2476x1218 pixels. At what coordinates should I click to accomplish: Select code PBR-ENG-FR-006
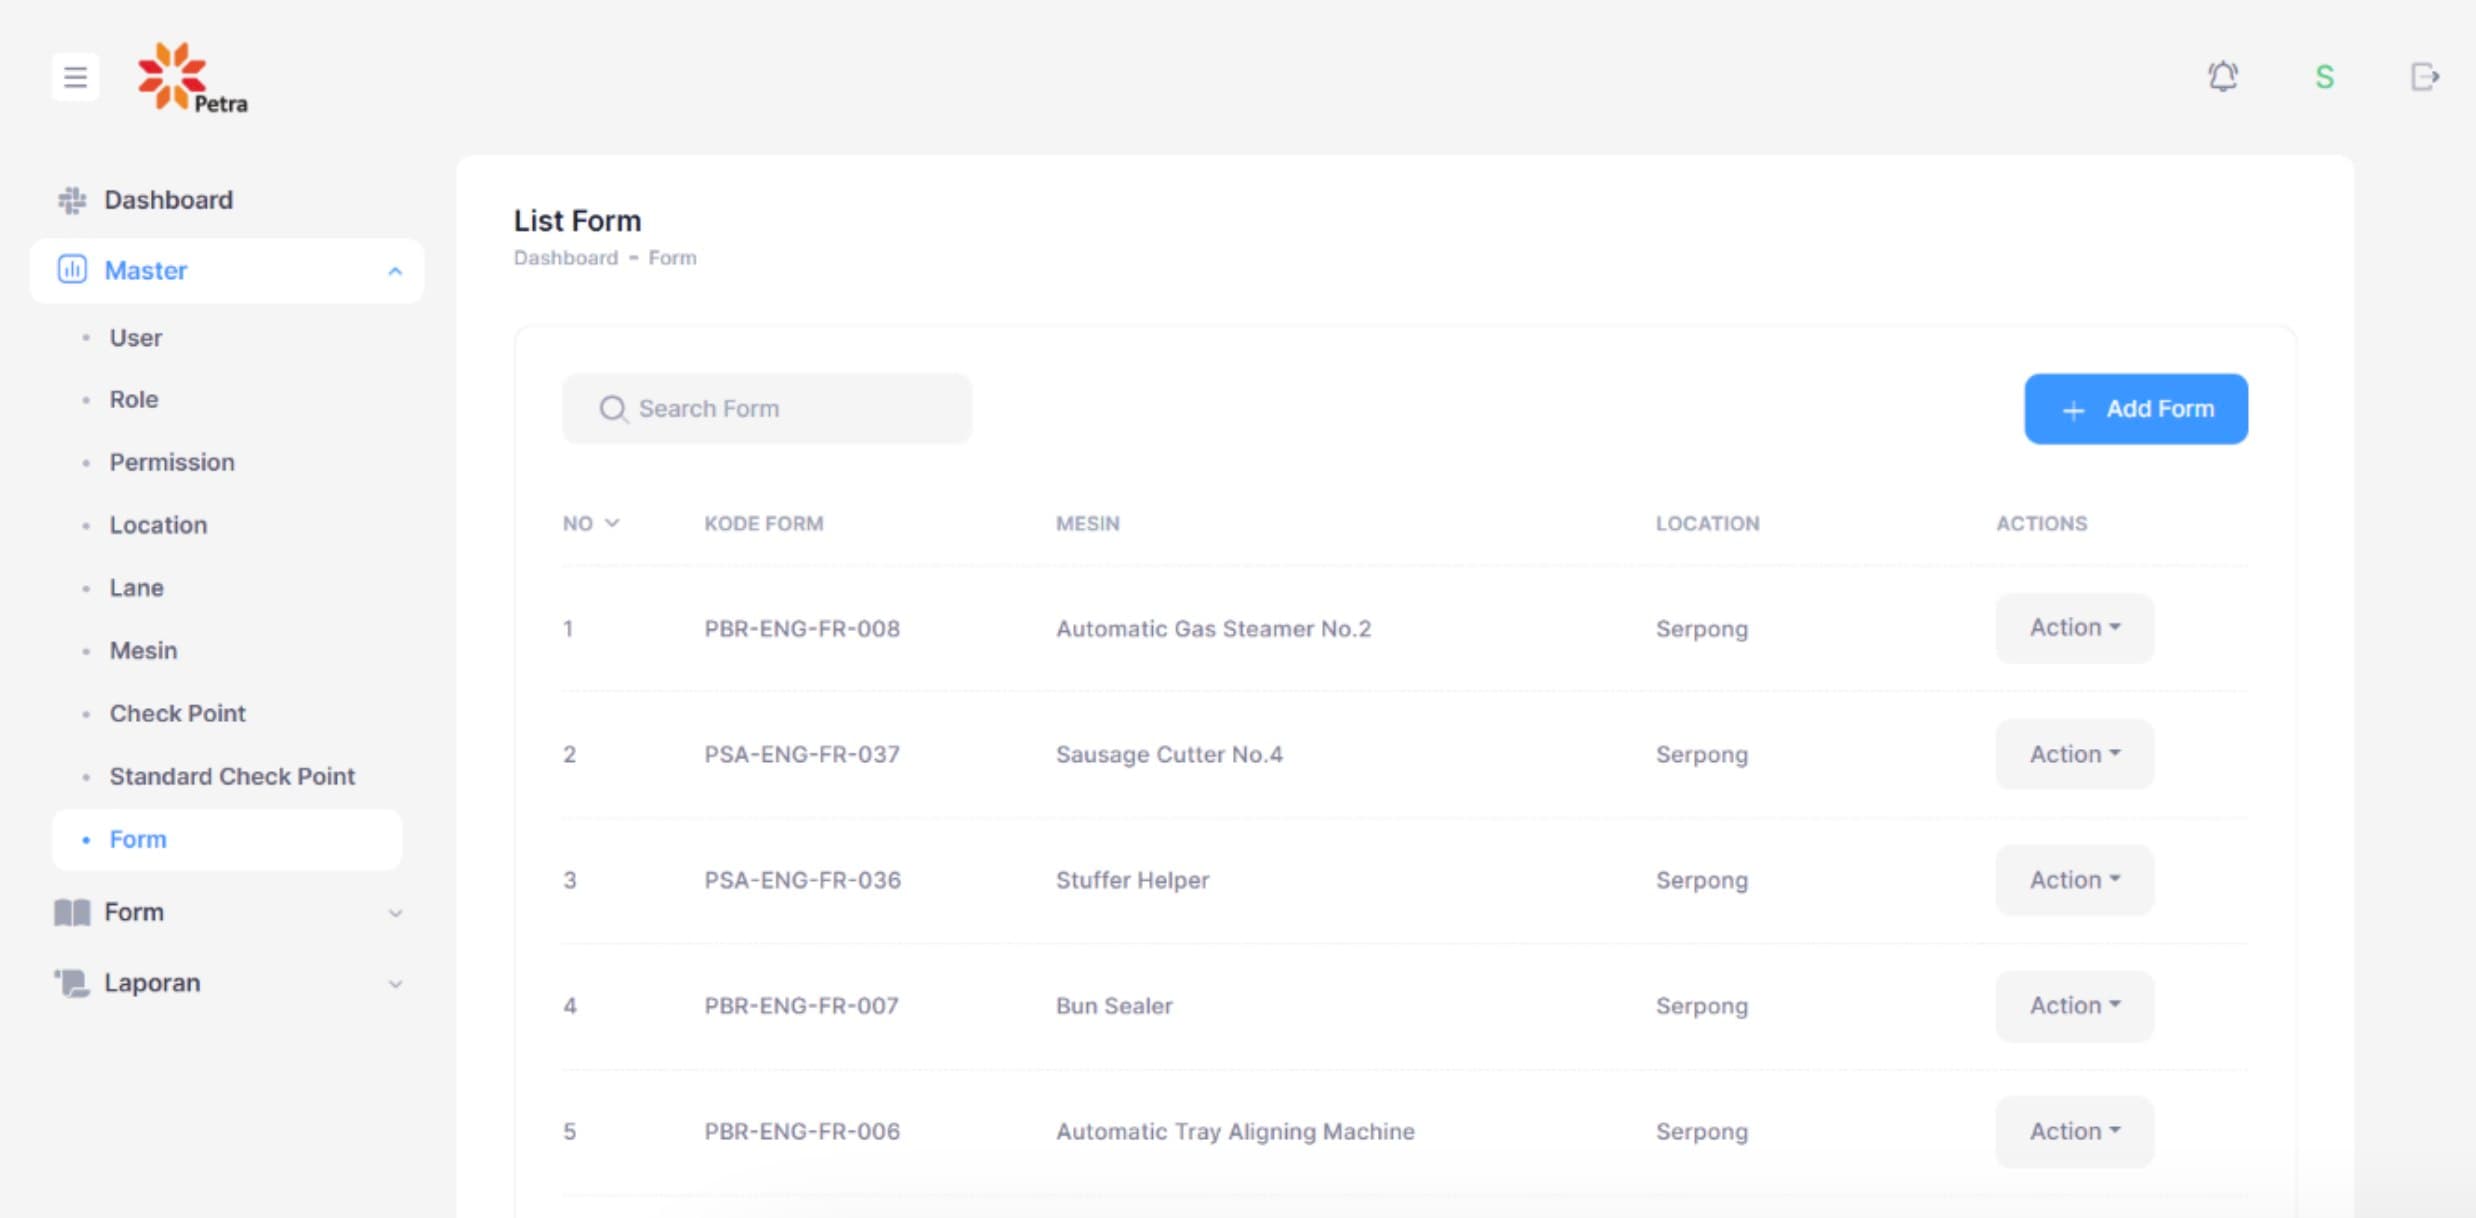tap(802, 1131)
